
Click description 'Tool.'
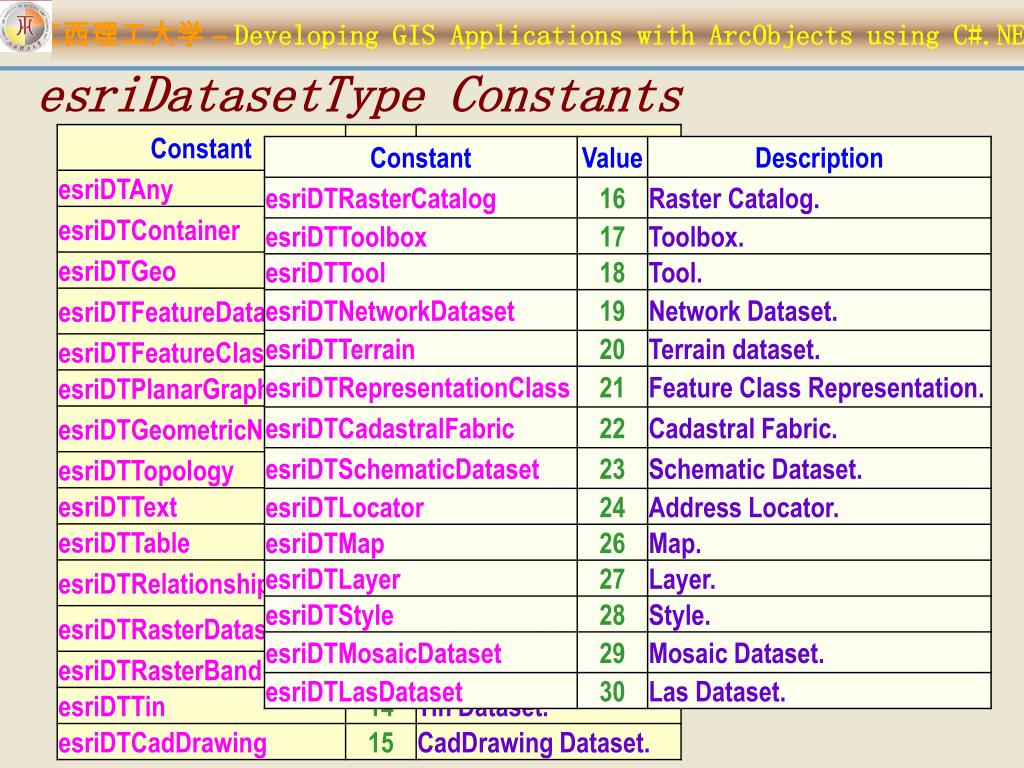pos(676,273)
